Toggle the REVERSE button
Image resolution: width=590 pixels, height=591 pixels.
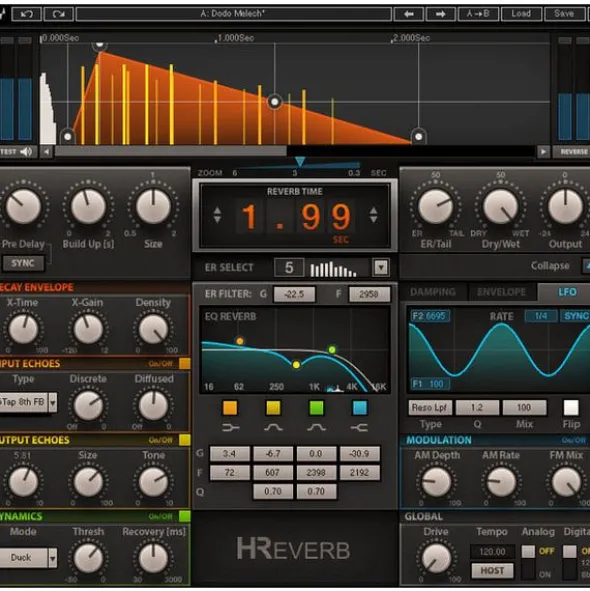(572, 152)
